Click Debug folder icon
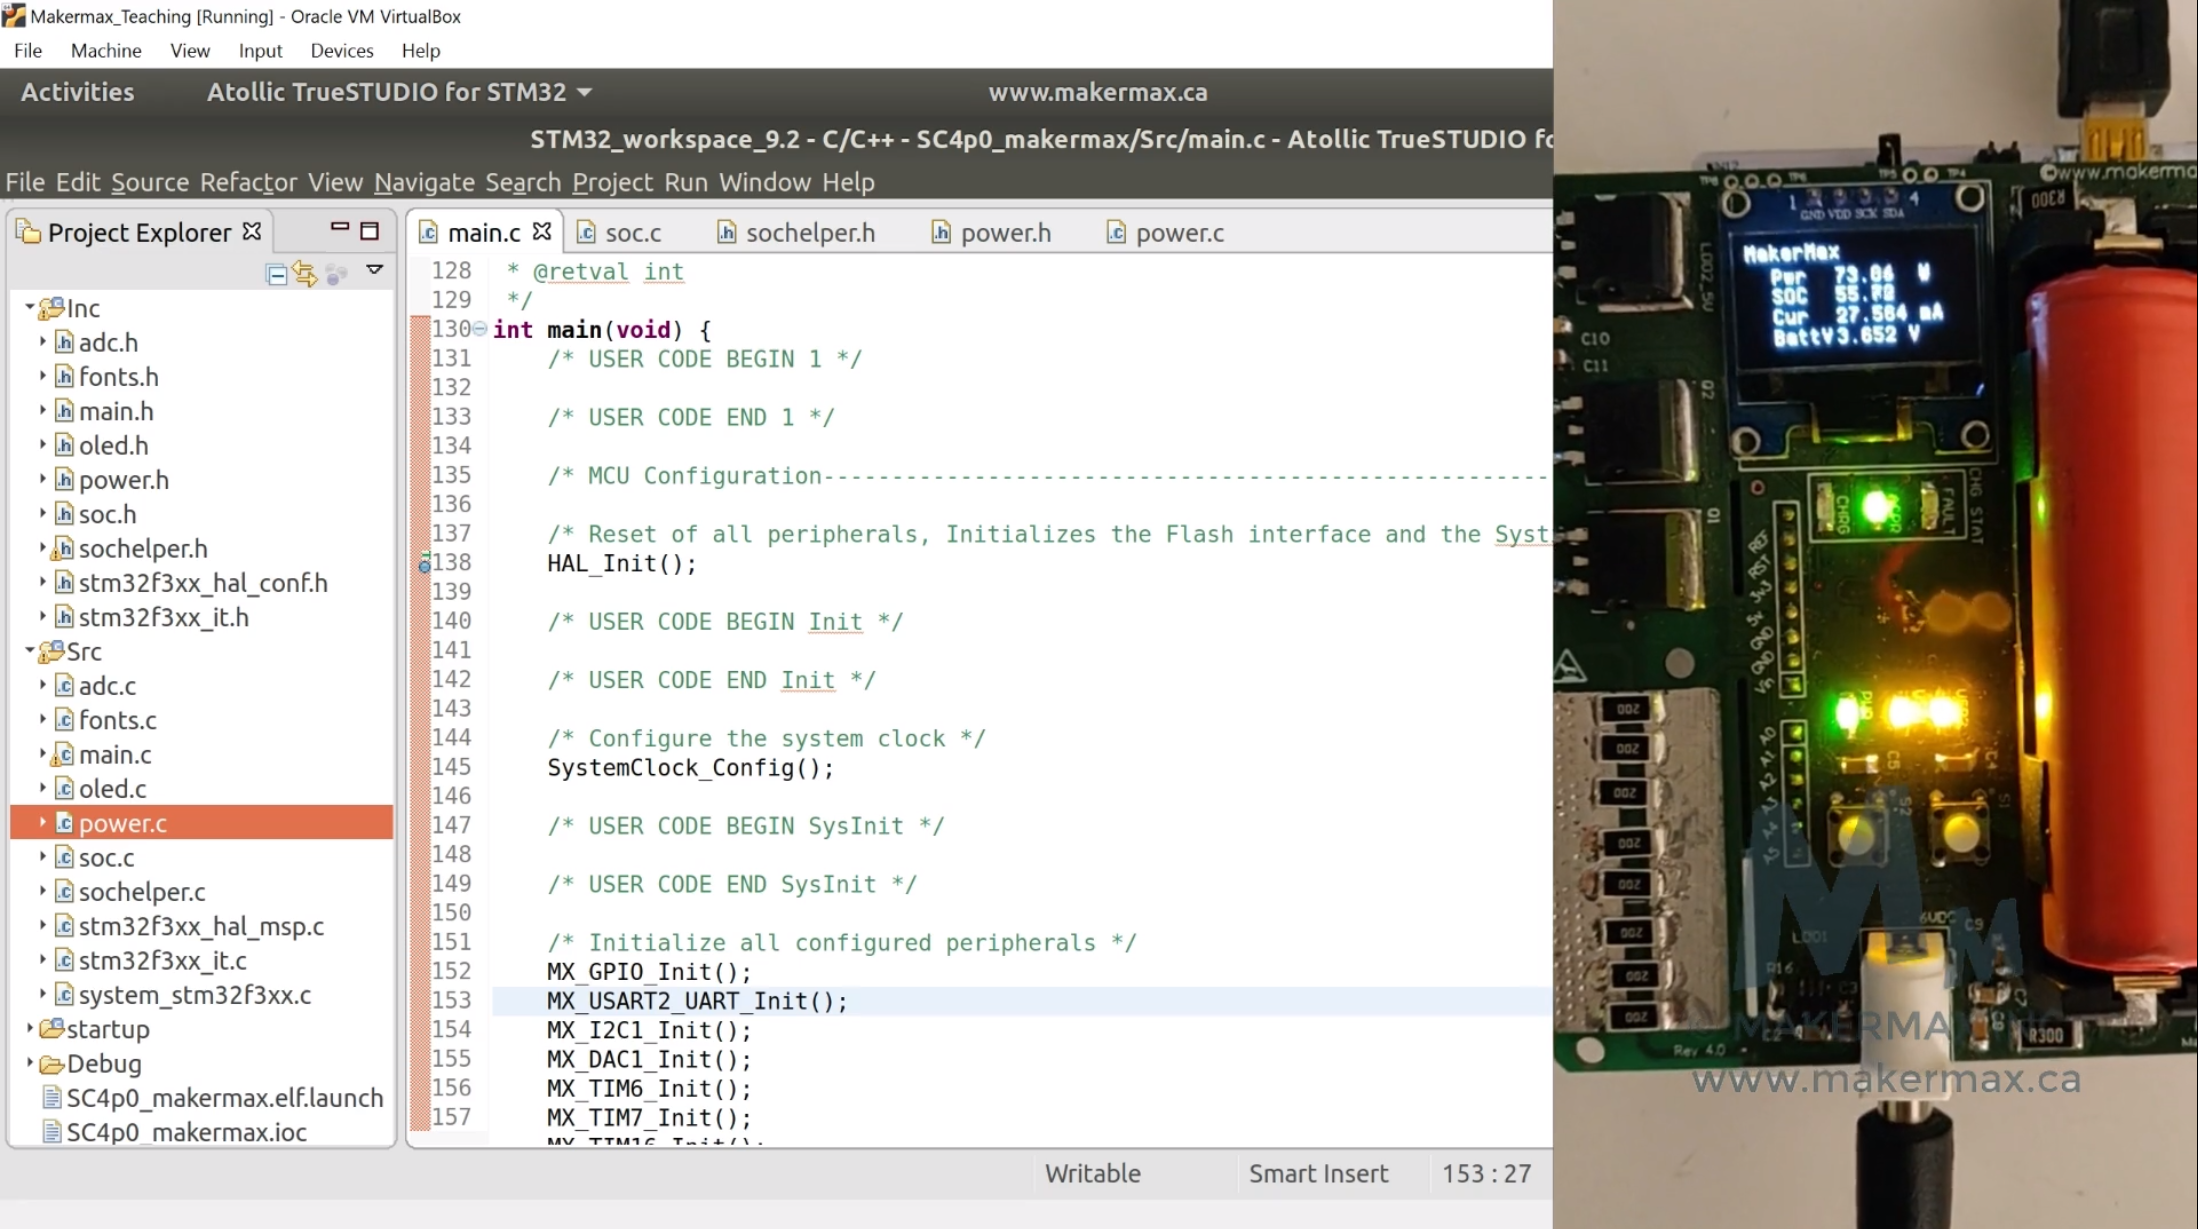 tap(52, 1063)
